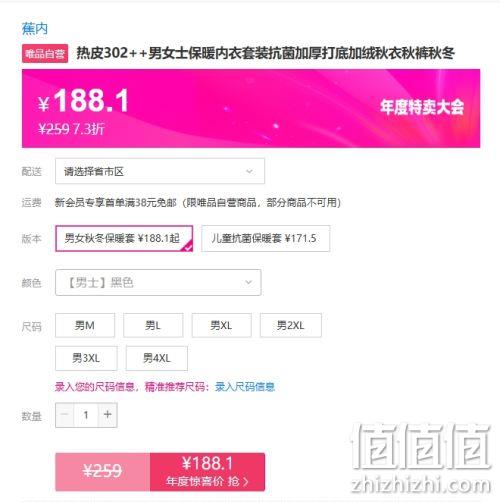
Task: Choose size 男3XL
Action: [x=86, y=358]
